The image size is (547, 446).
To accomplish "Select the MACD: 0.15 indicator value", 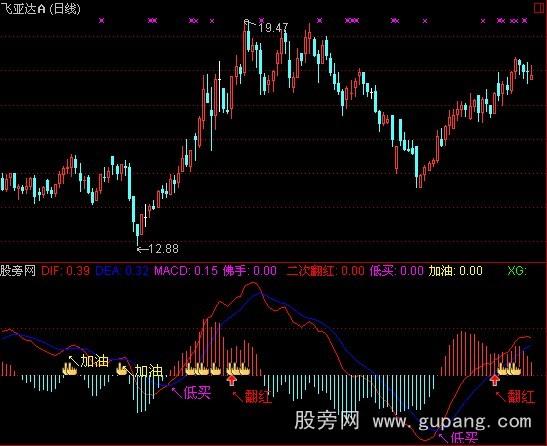I will coord(186,271).
